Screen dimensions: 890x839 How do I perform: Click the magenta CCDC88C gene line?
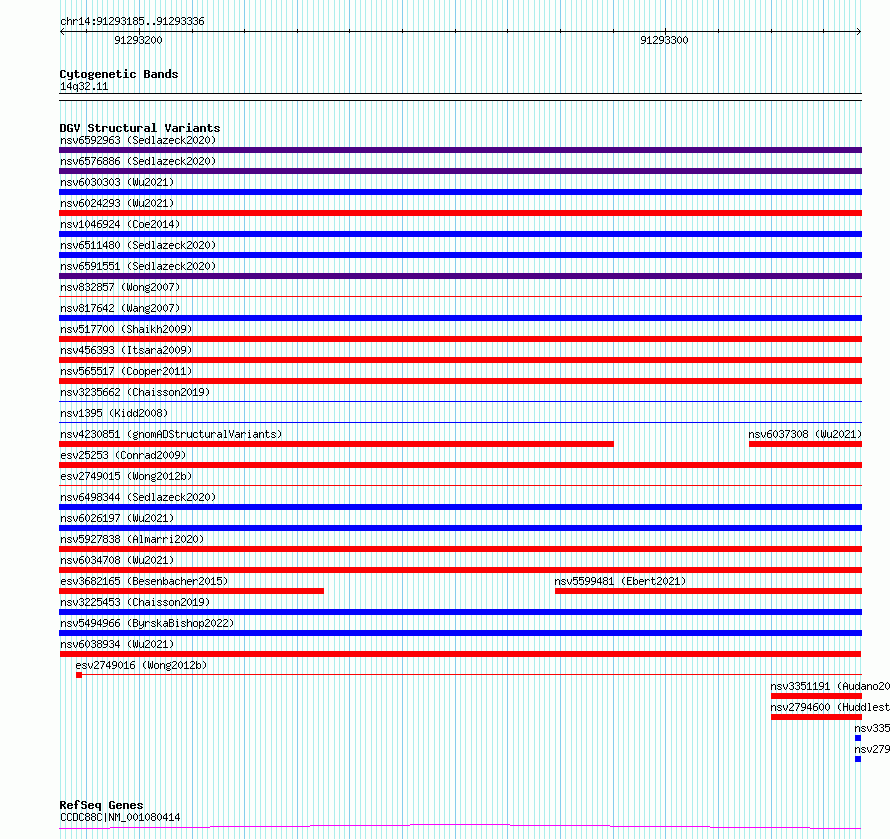coord(460,827)
